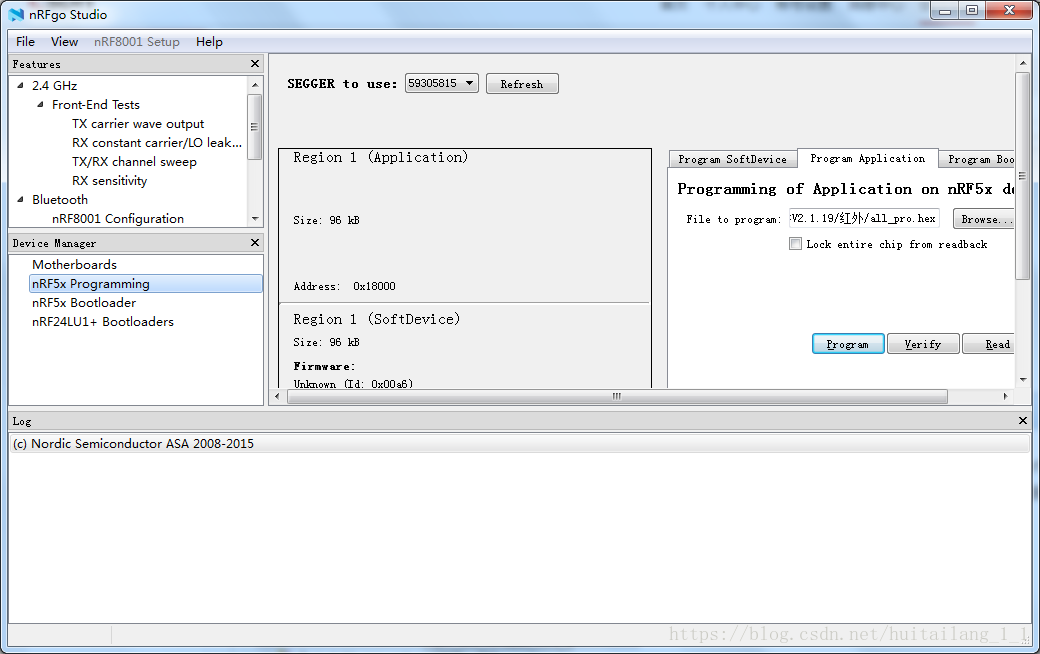Click the Browse button for hex file
This screenshot has height=654, width=1040.
984,219
